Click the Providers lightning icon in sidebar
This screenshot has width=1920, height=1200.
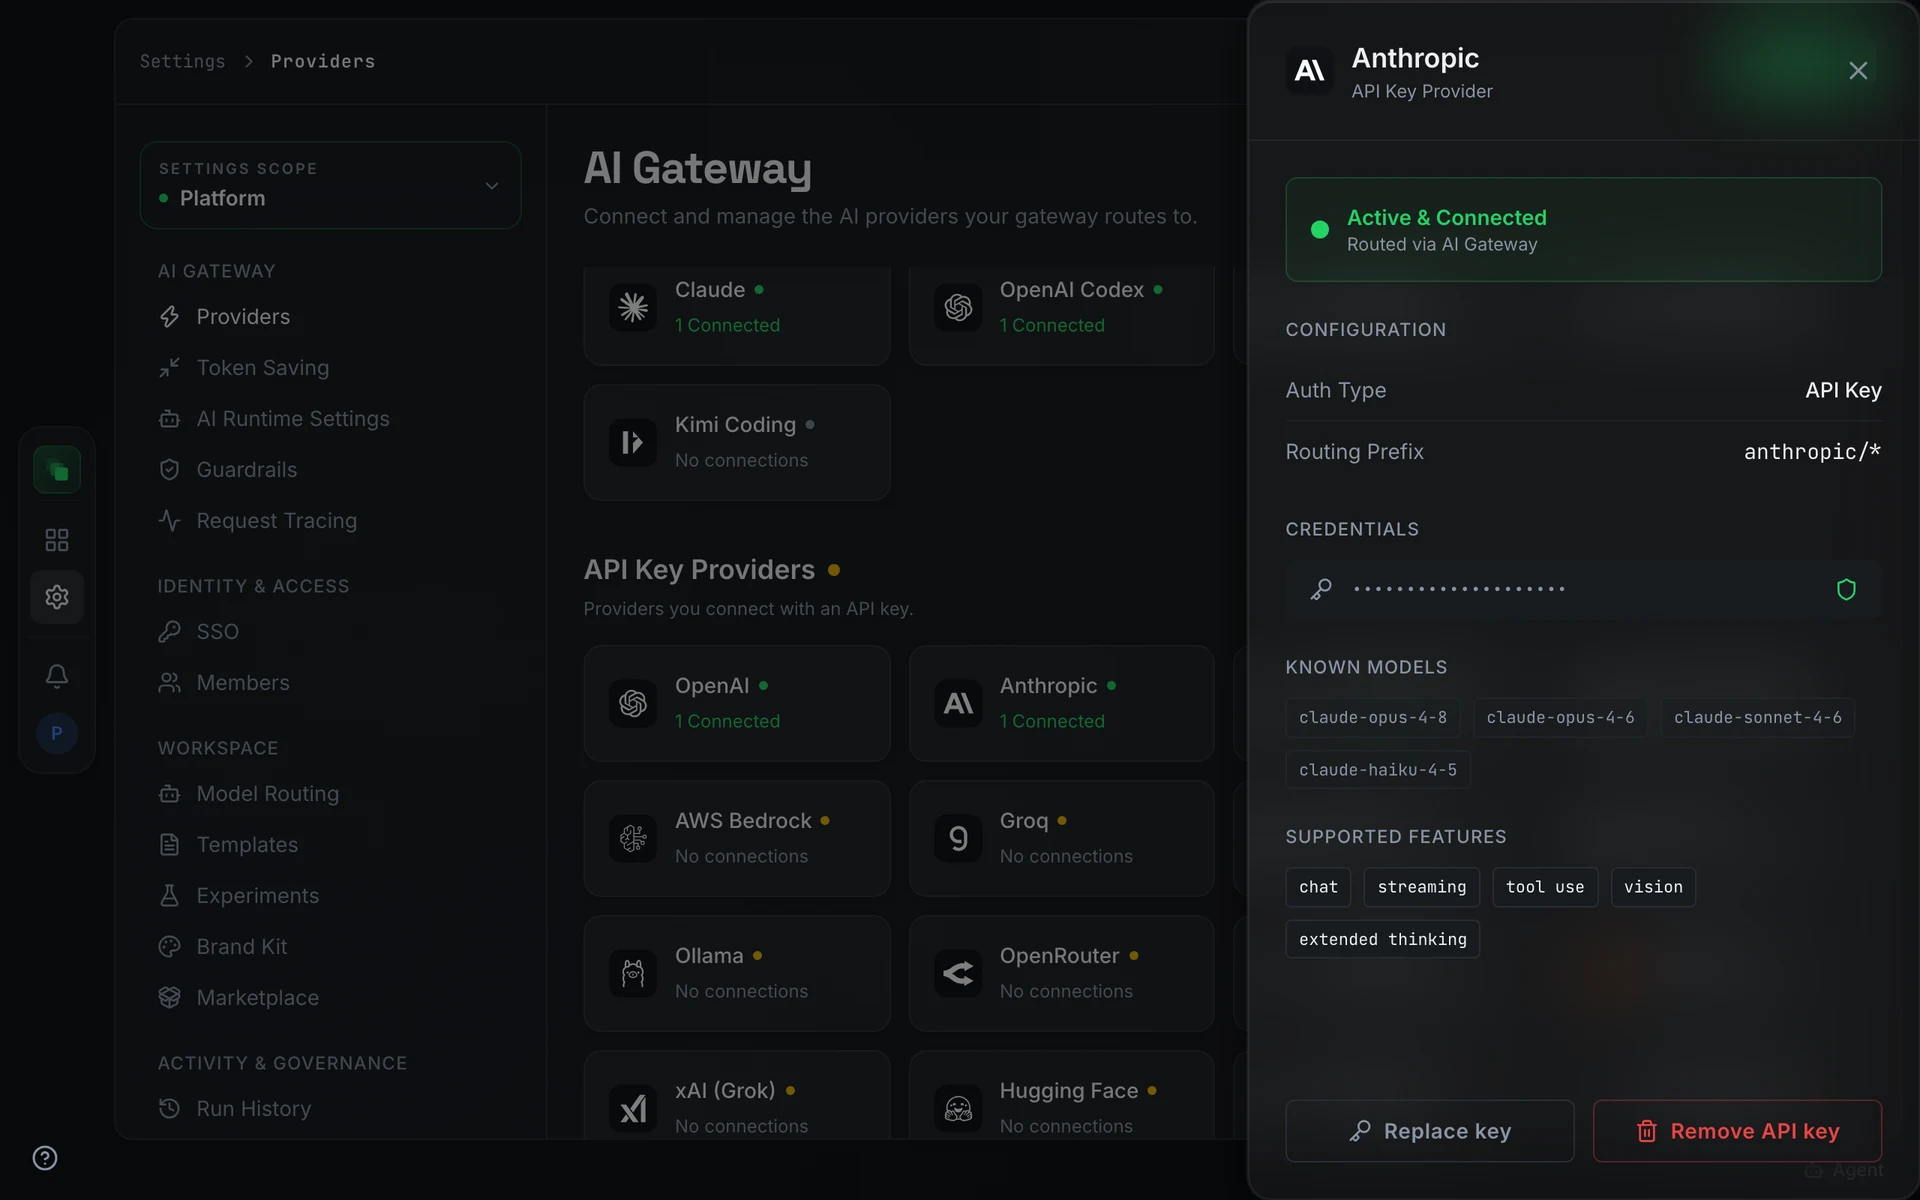click(x=169, y=317)
